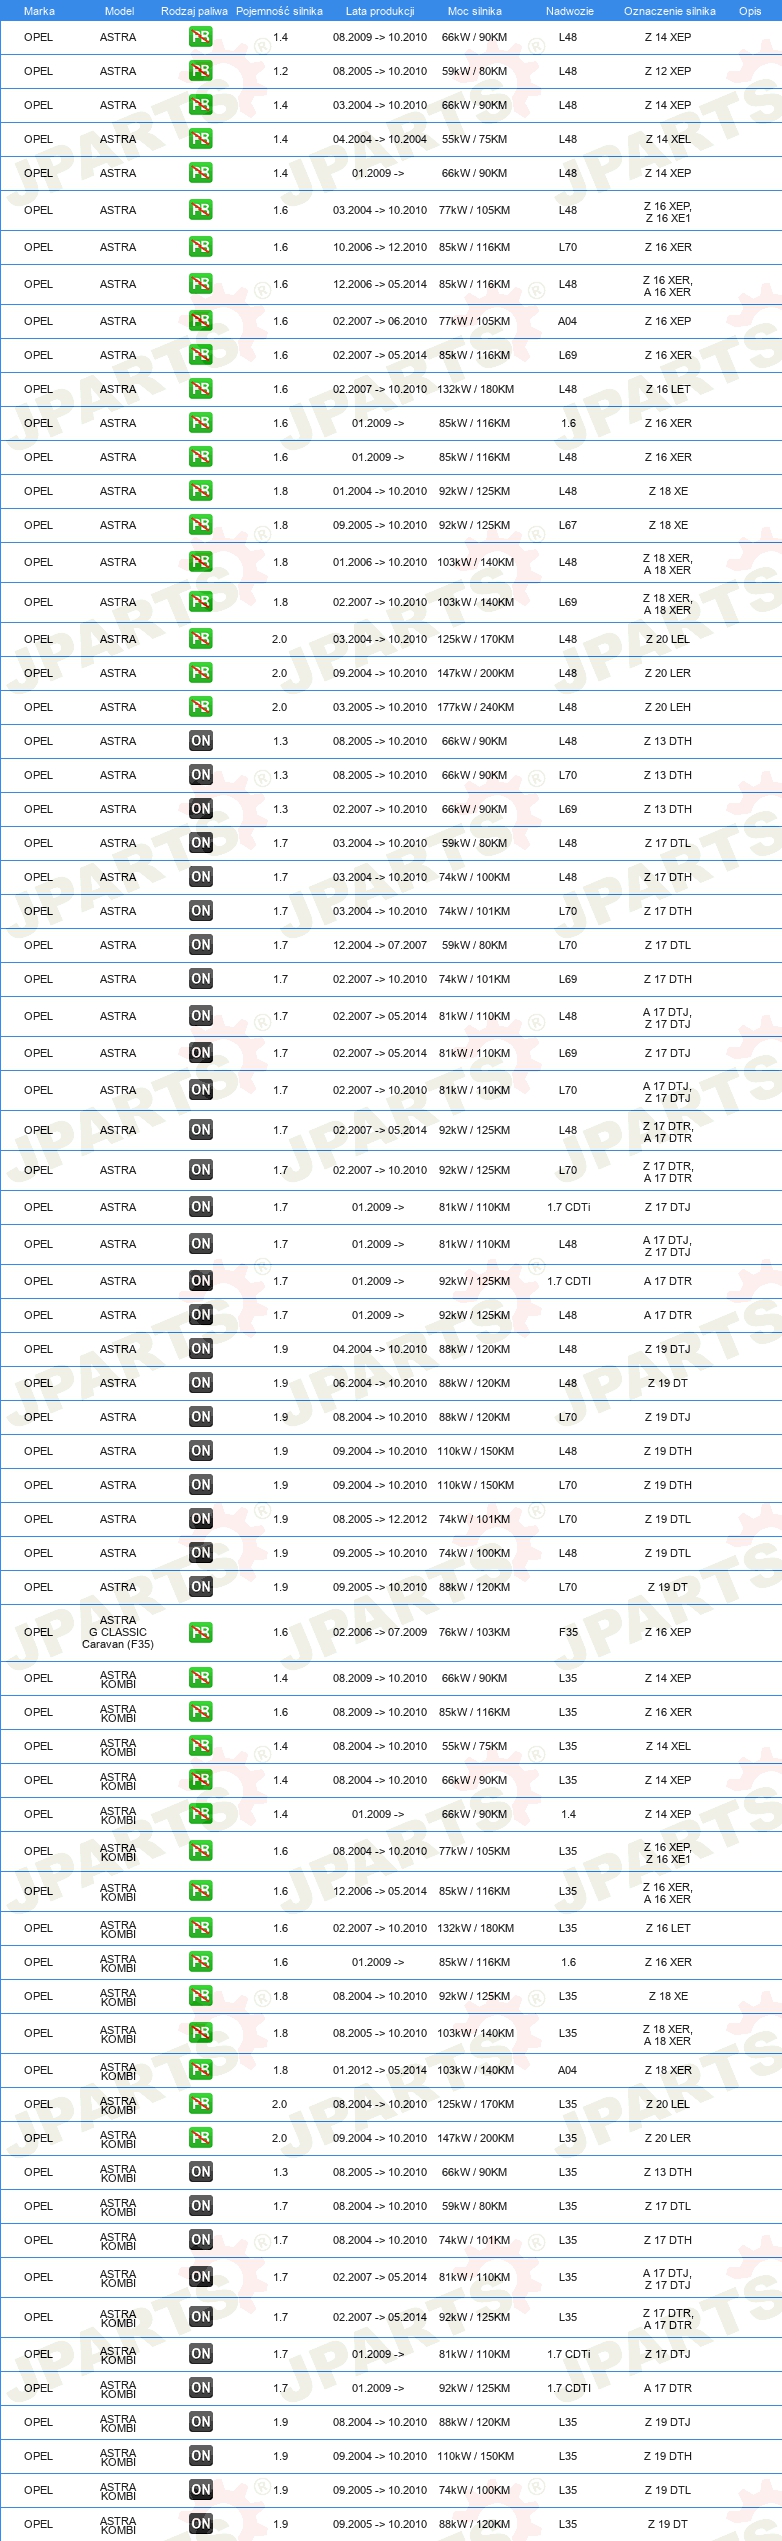Select the 12.2004 -> 07.2007 production years cell
This screenshot has width=782, height=2541.
[x=380, y=945]
